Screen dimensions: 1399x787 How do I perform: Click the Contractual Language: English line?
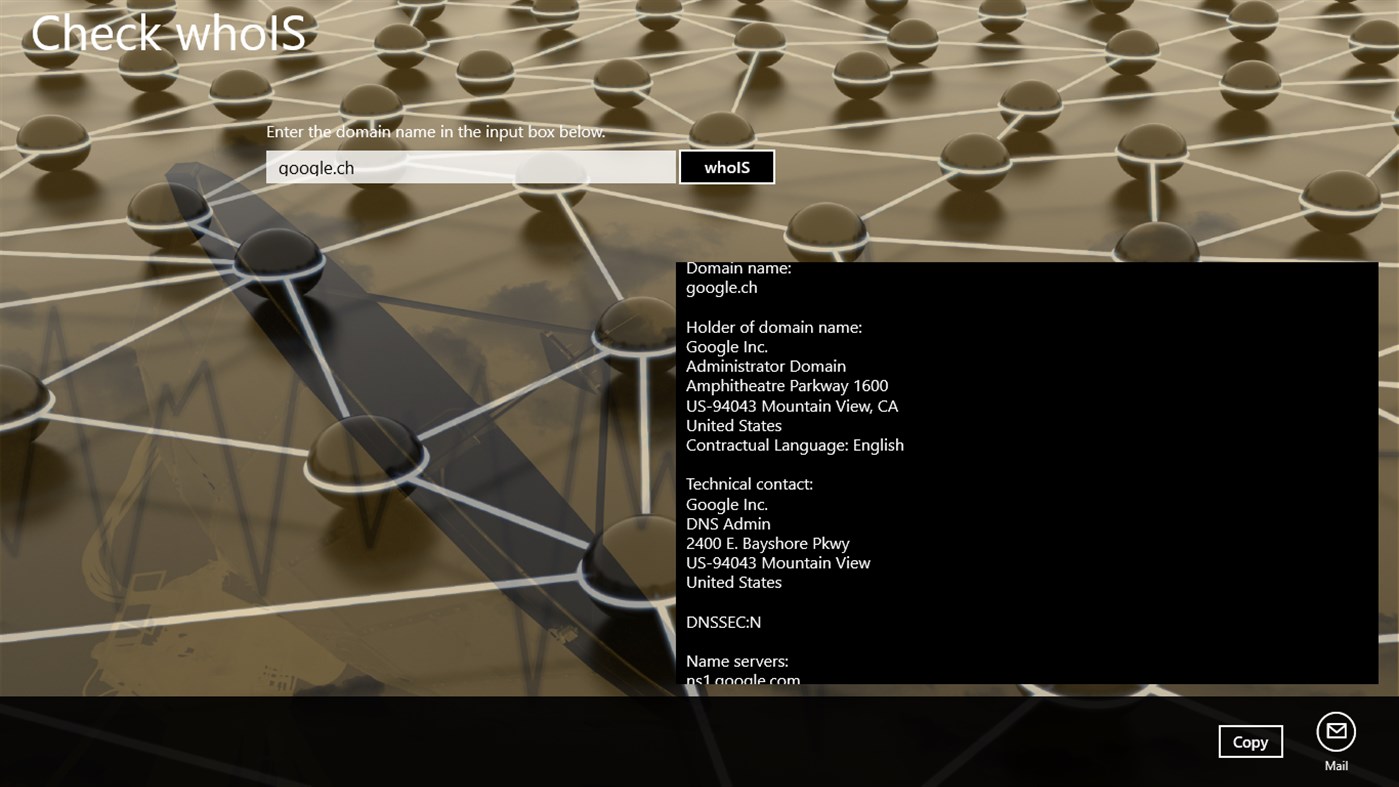[795, 444]
